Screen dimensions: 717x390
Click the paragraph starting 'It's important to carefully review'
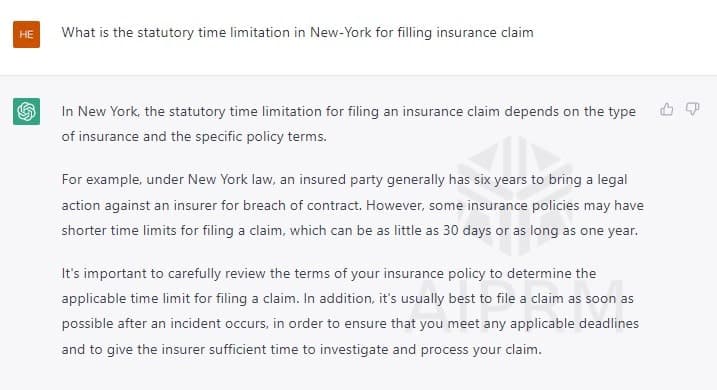[350, 311]
